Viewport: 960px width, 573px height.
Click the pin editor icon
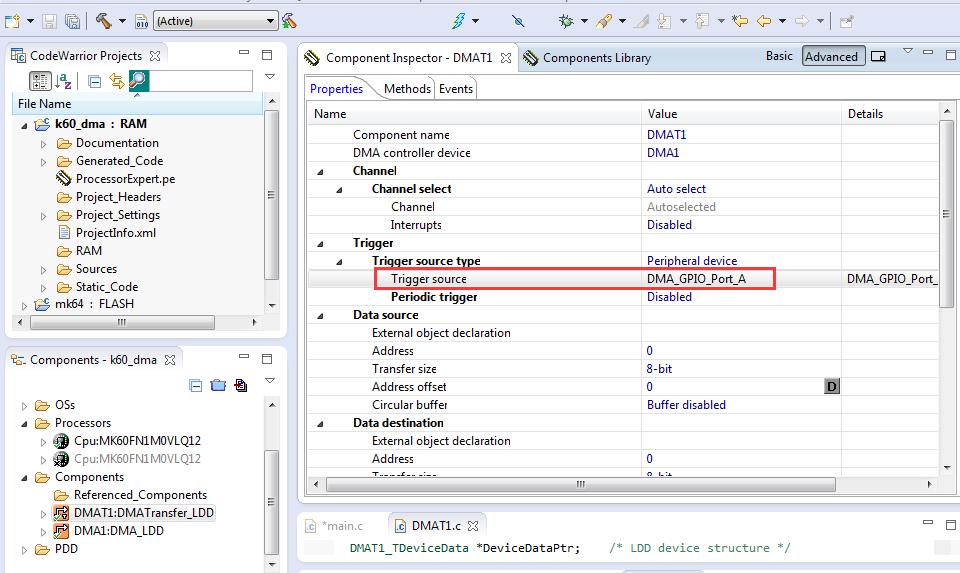847,21
